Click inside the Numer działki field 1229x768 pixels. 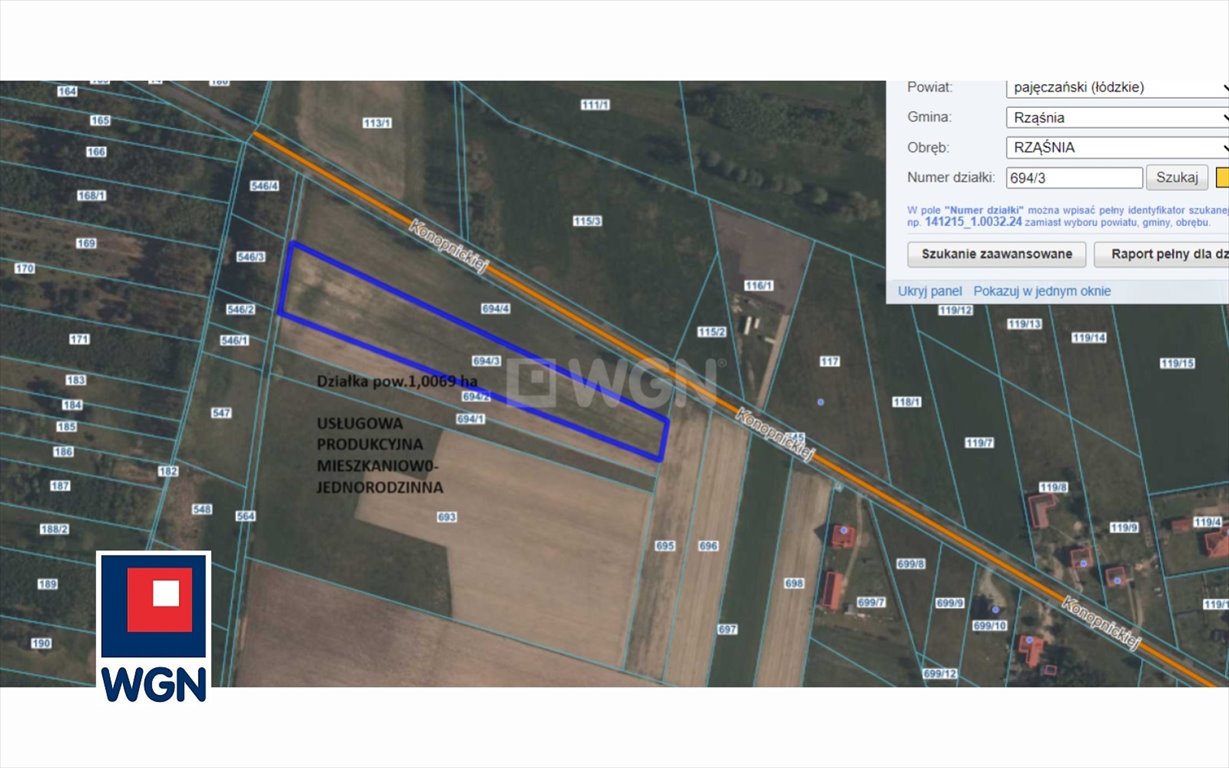(1074, 177)
